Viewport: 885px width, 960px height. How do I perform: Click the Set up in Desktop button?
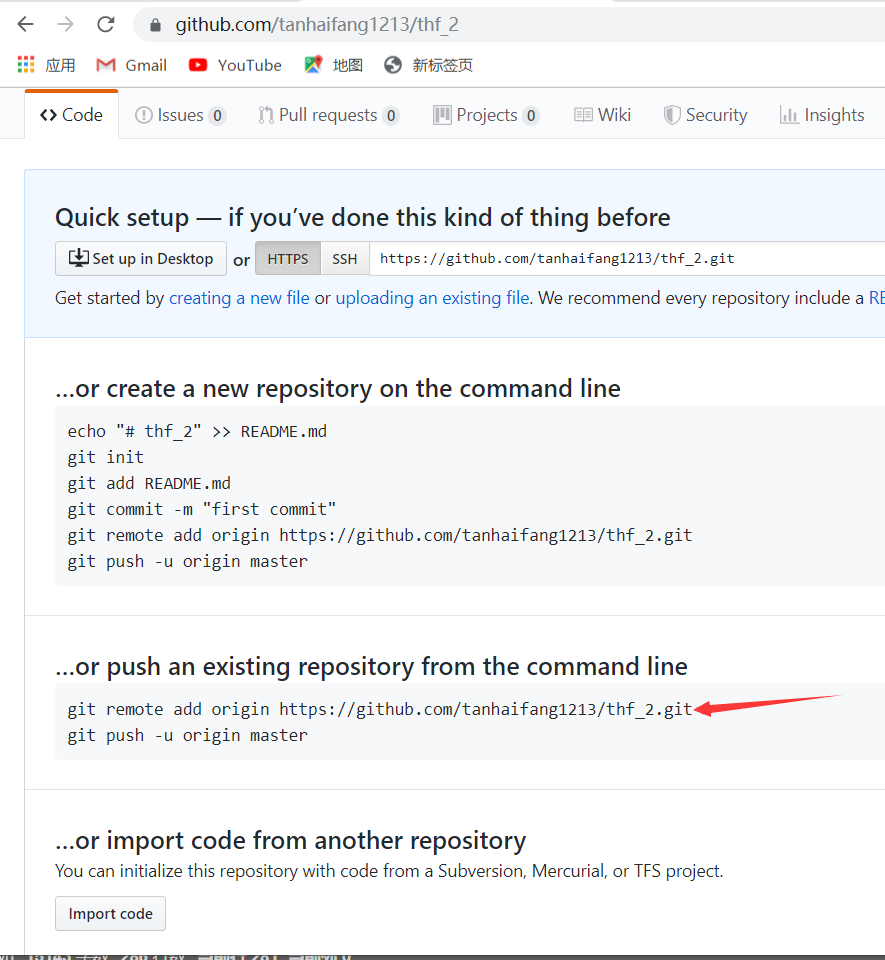[141, 258]
